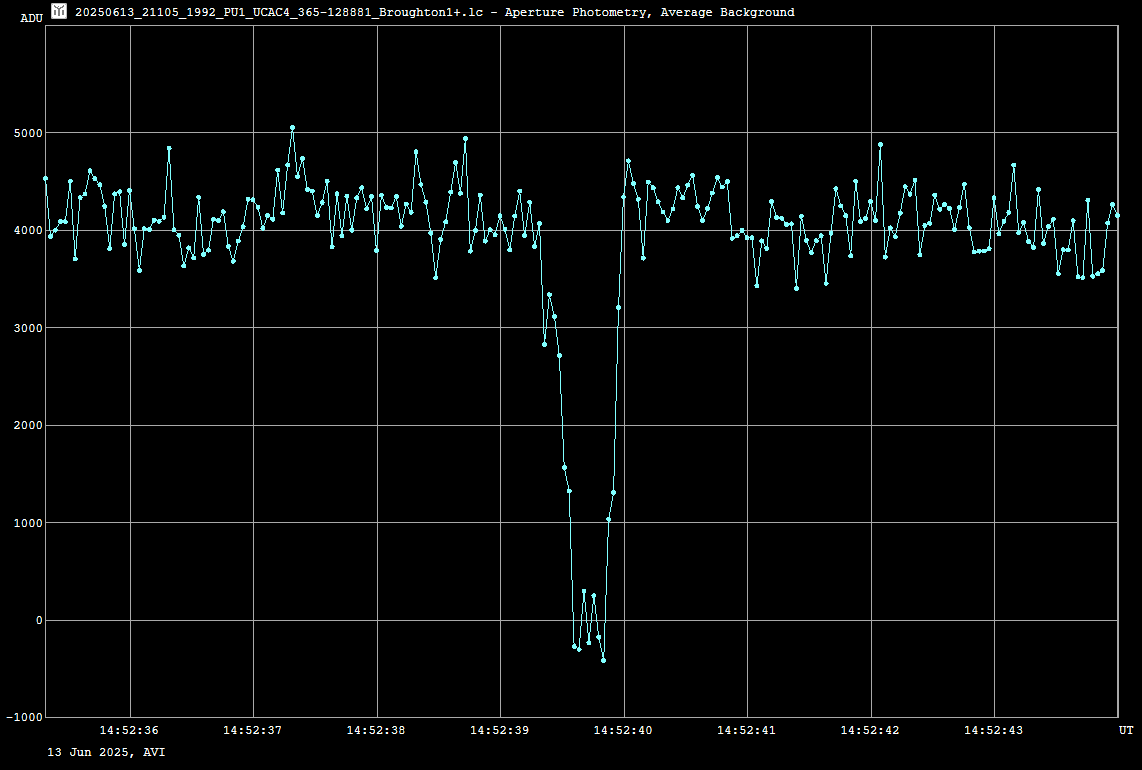This screenshot has width=1142, height=770.
Task: Pick the highest data point above 5000 ADU
Action: click(292, 127)
